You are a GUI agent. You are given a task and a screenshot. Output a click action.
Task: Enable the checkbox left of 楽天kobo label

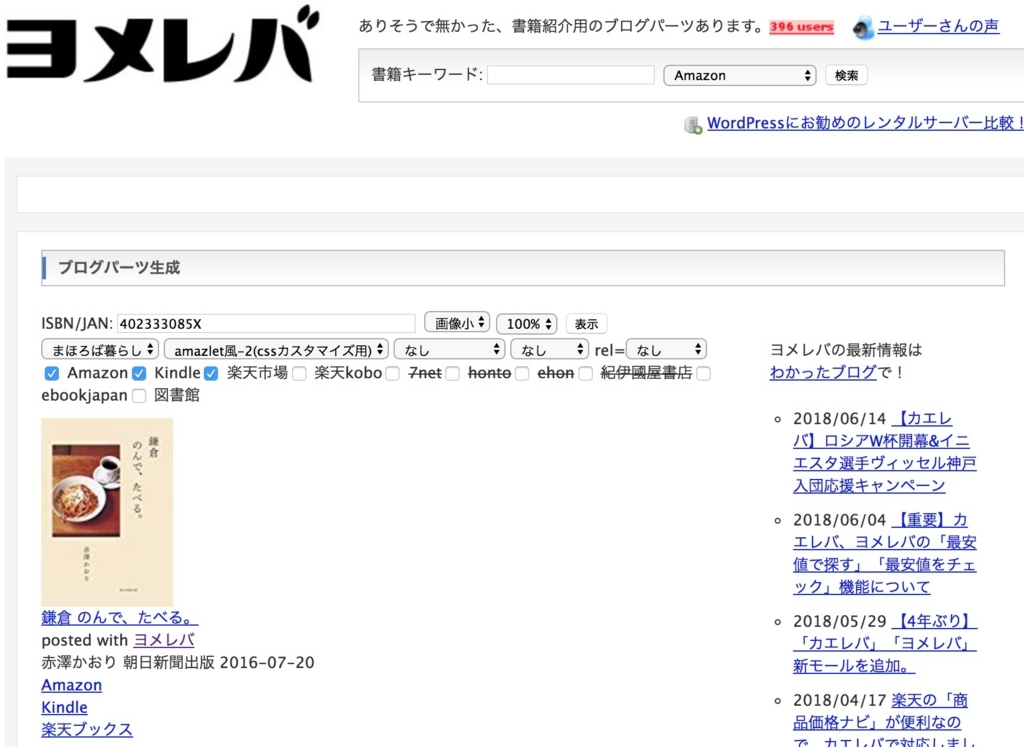click(299, 374)
